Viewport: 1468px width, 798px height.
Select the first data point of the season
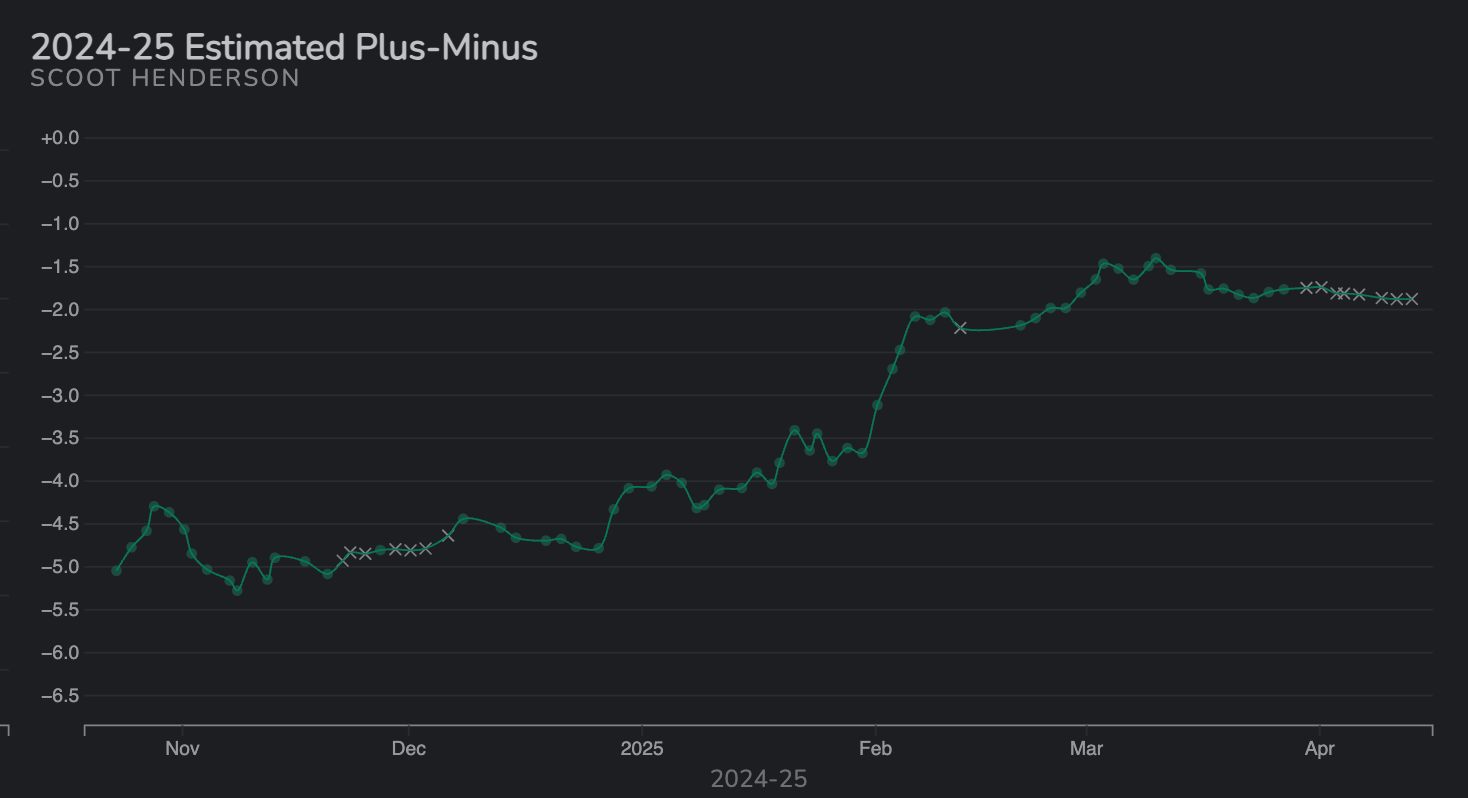point(116,571)
